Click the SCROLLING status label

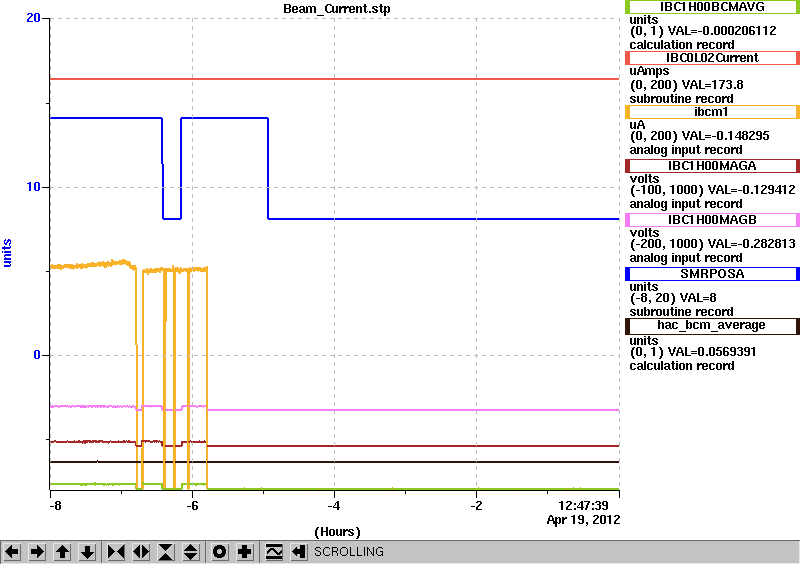(x=349, y=552)
